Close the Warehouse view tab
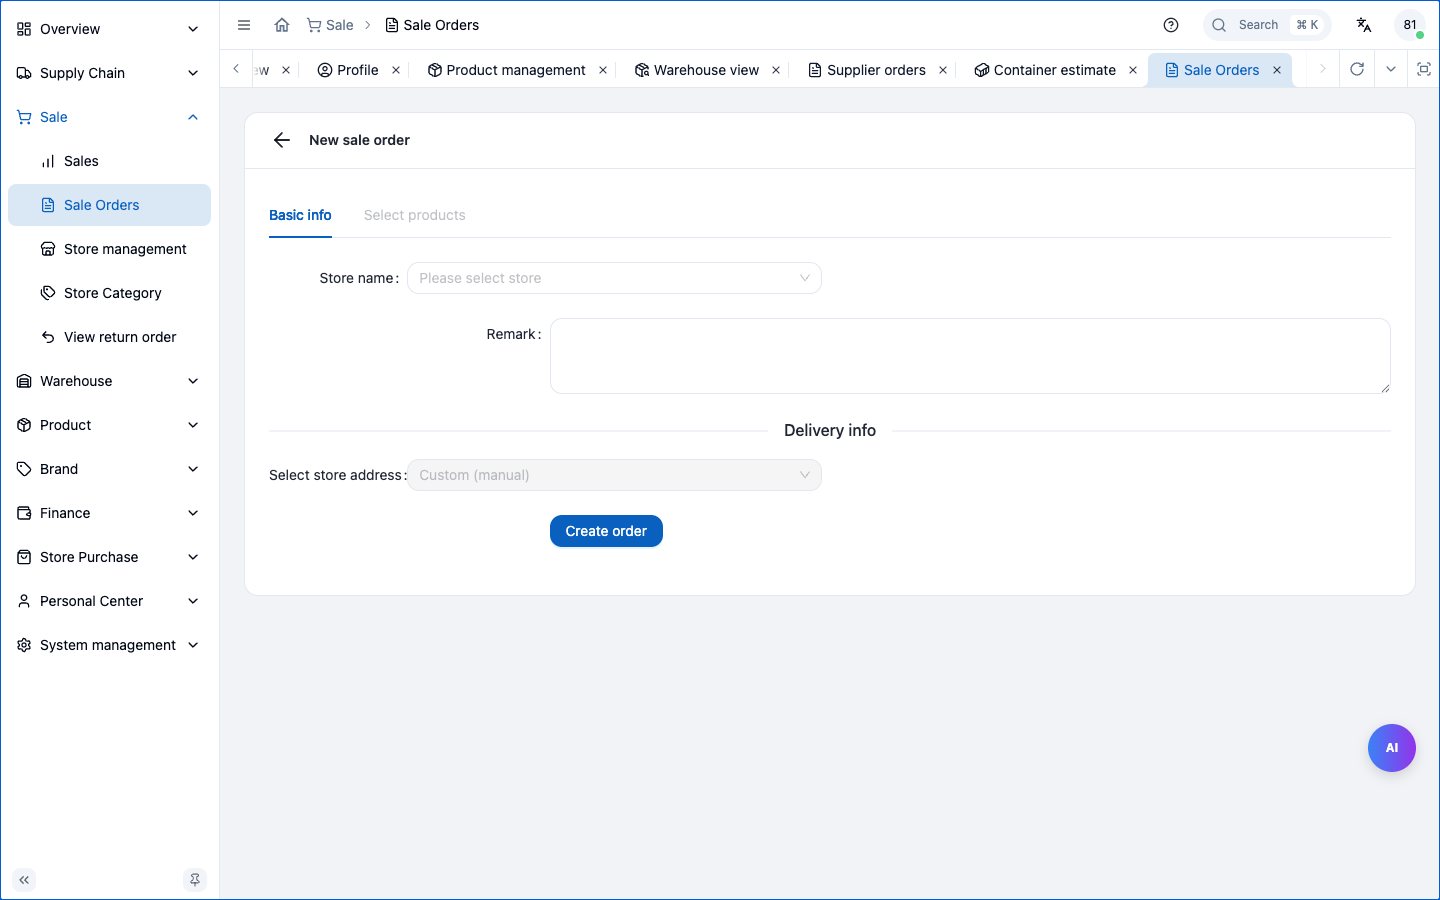The image size is (1440, 900). (776, 70)
